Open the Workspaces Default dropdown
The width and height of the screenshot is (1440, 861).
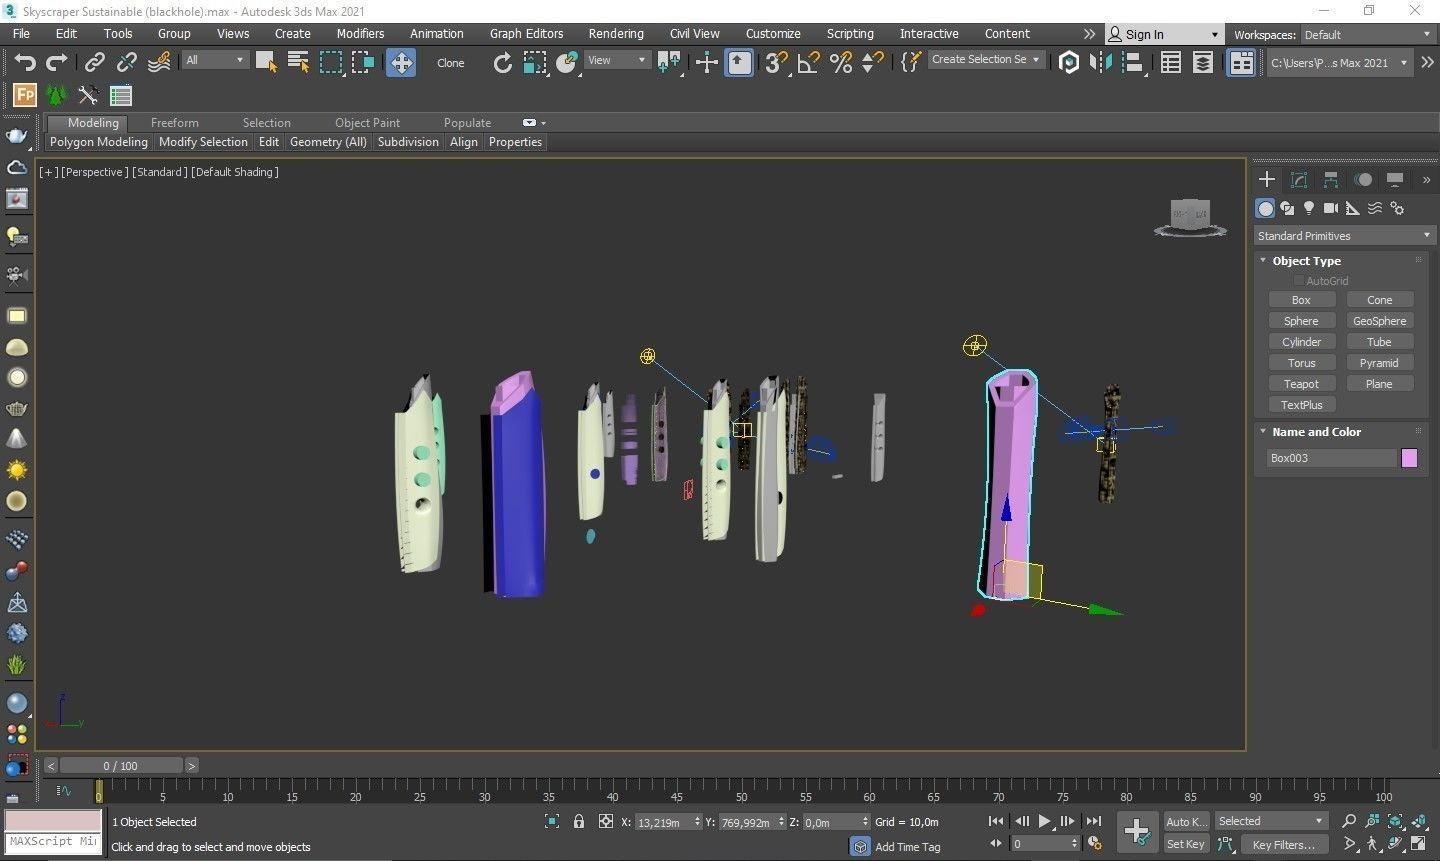coord(1367,34)
